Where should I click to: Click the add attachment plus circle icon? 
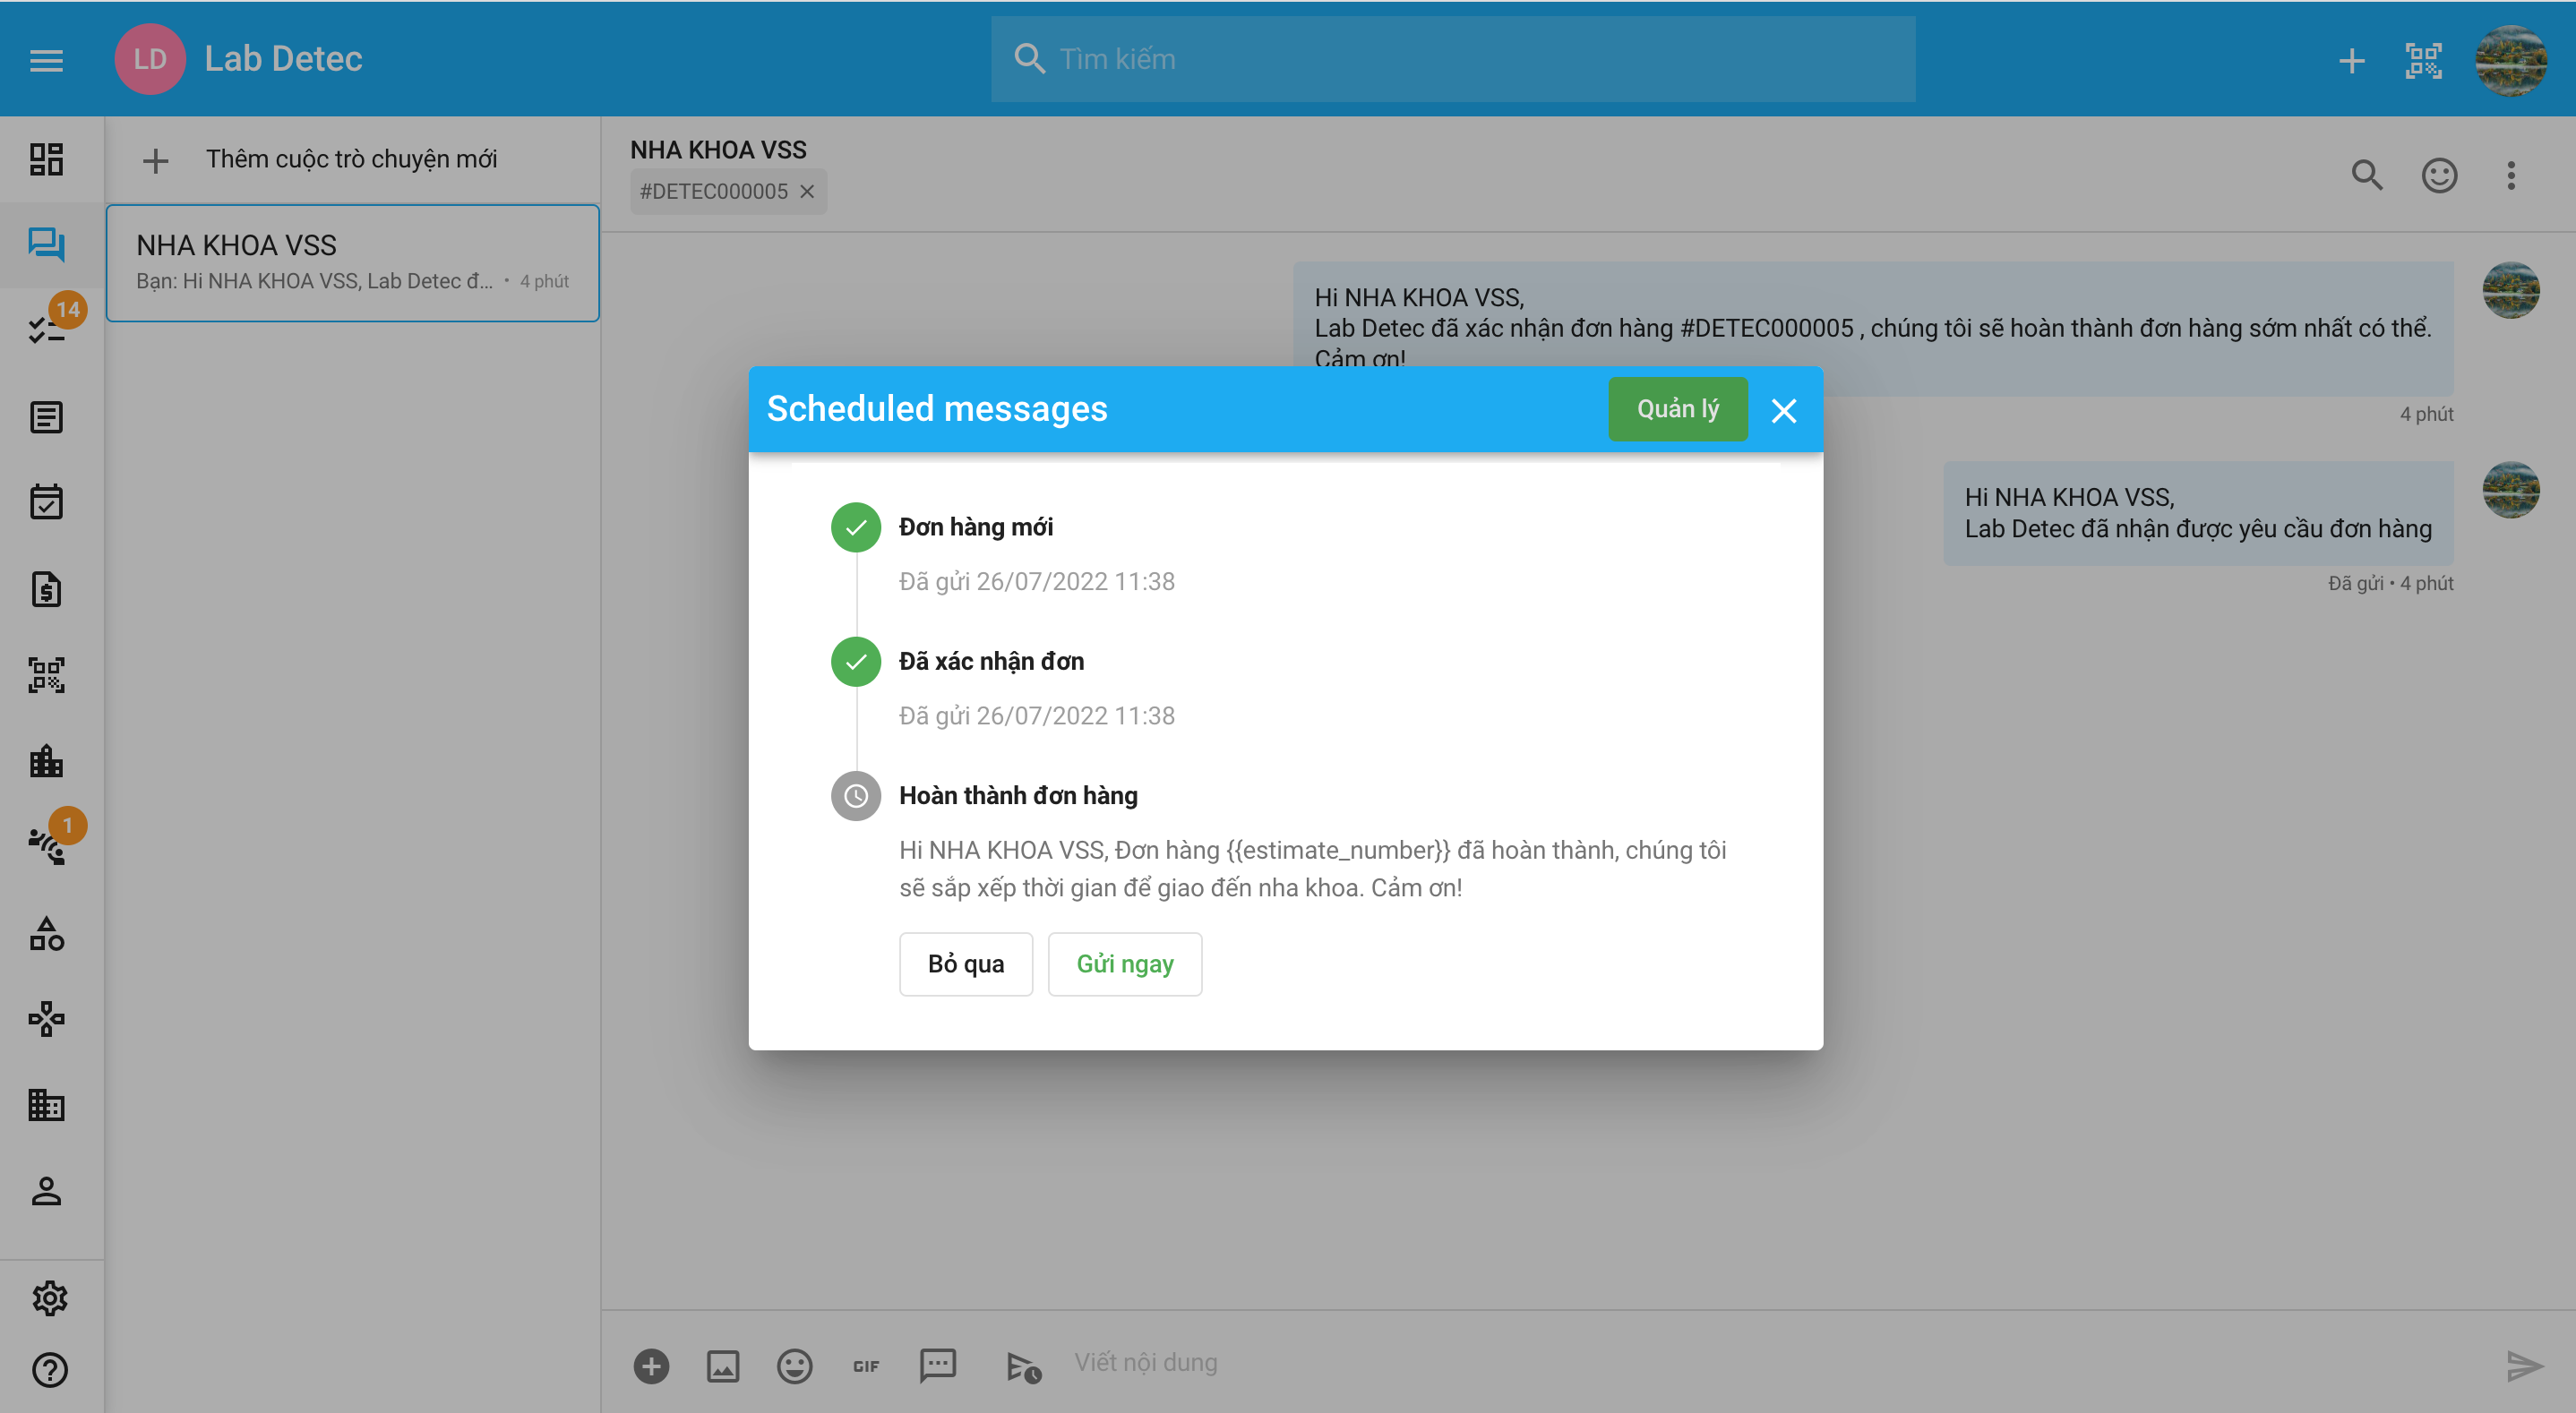tap(651, 1366)
